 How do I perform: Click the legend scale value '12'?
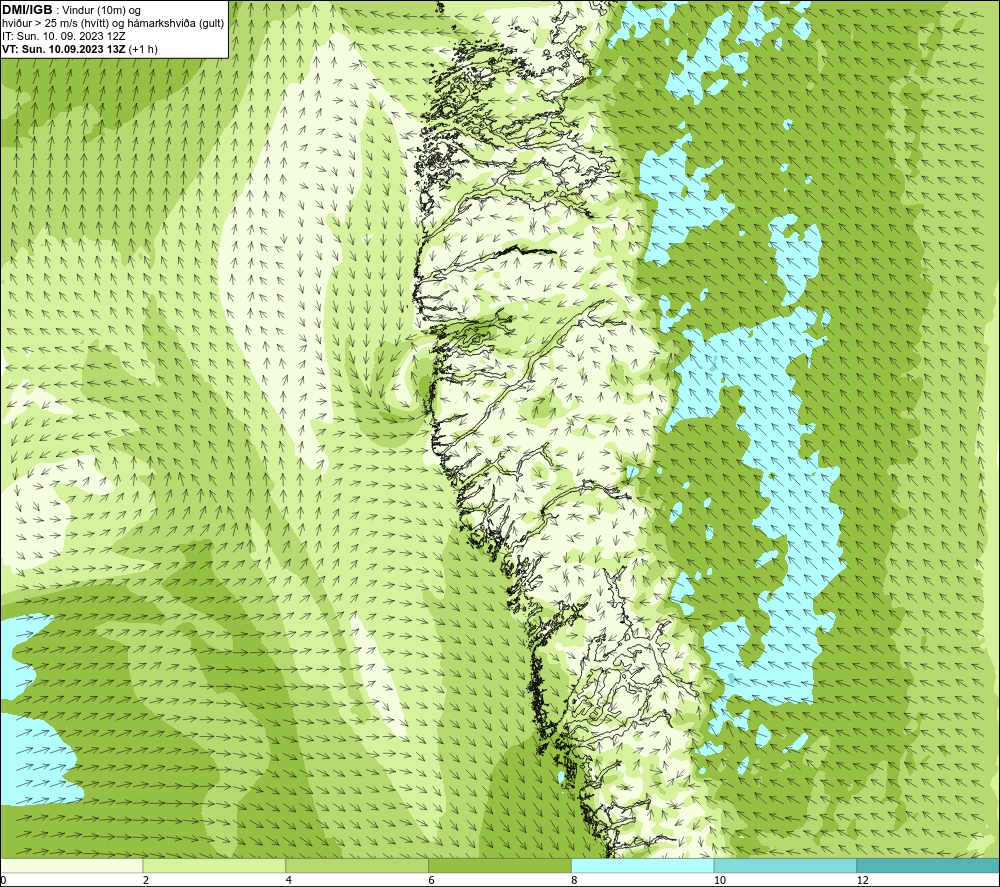pos(862,880)
